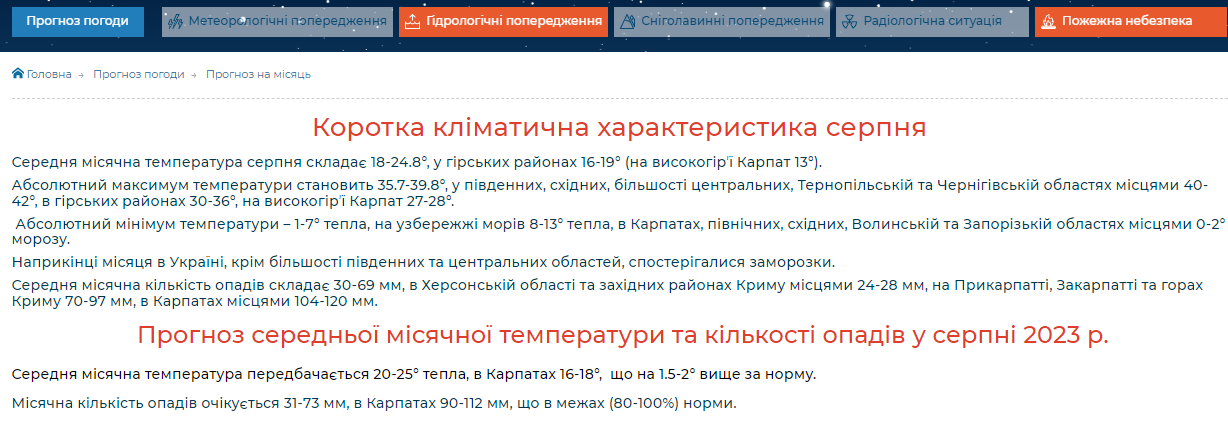Image resolution: width=1228 pixels, height=436 pixels.
Task: Select the Гідрологічні попередження label
Action: tap(514, 21)
